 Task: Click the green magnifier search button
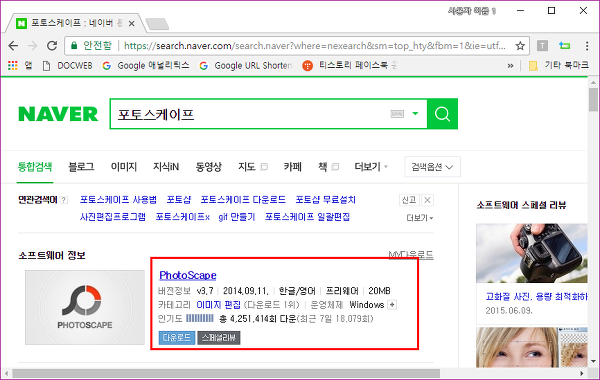(x=442, y=114)
